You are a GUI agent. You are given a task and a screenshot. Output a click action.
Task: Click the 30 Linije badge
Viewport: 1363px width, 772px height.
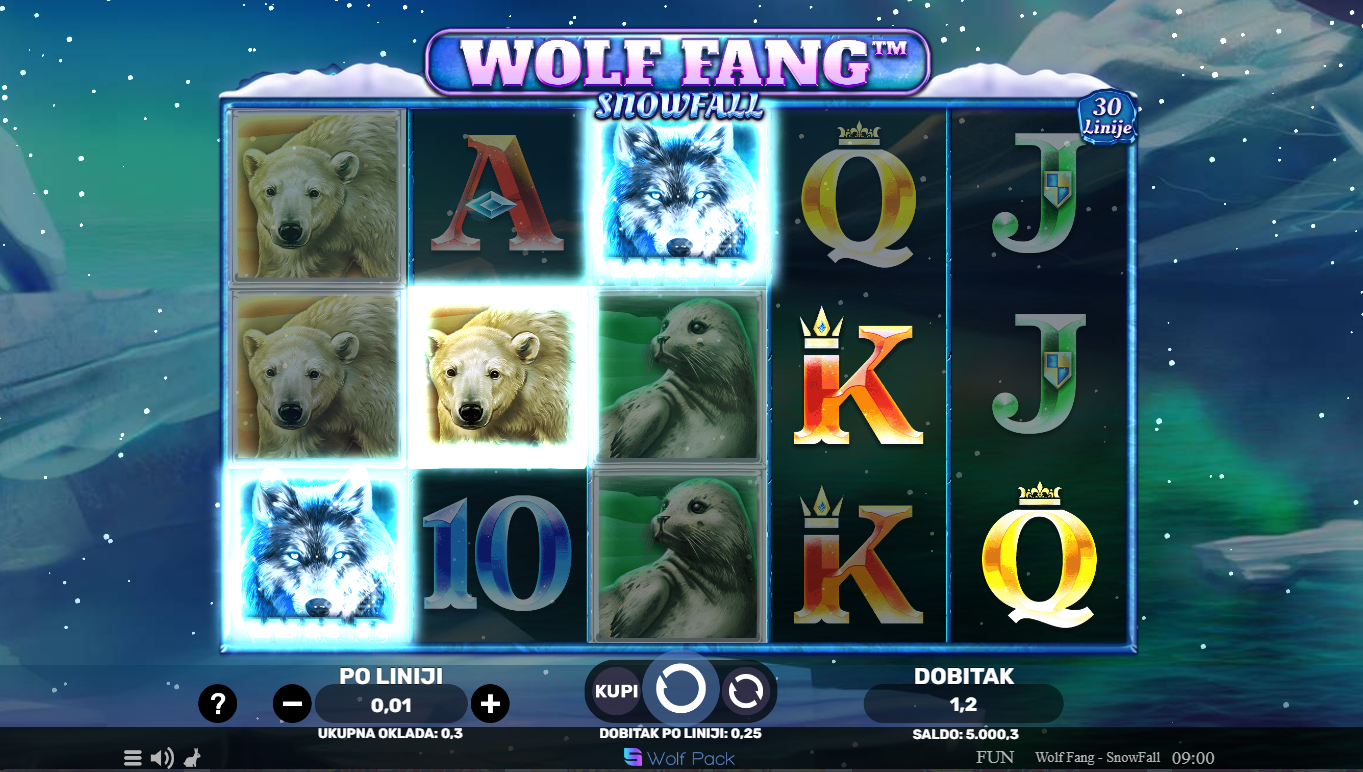tap(1108, 117)
